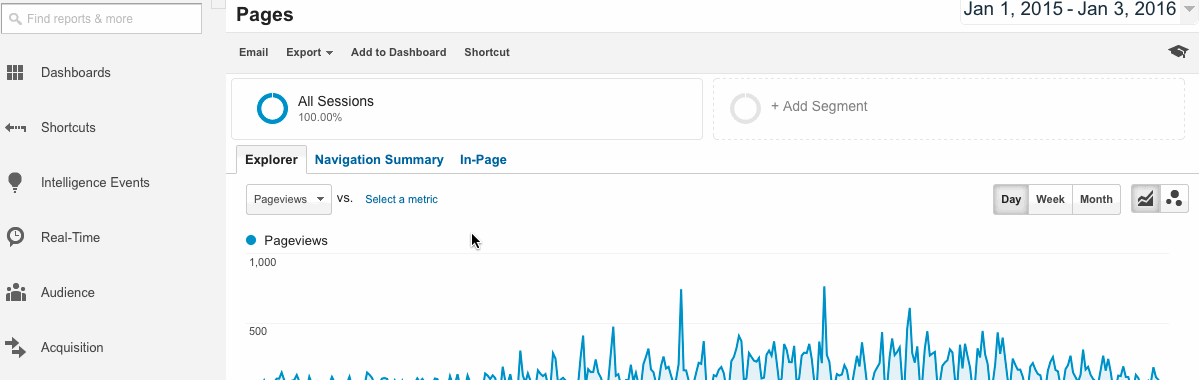The image size is (1199, 380).
Task: Click the 100.00% text
Action: coord(320,118)
